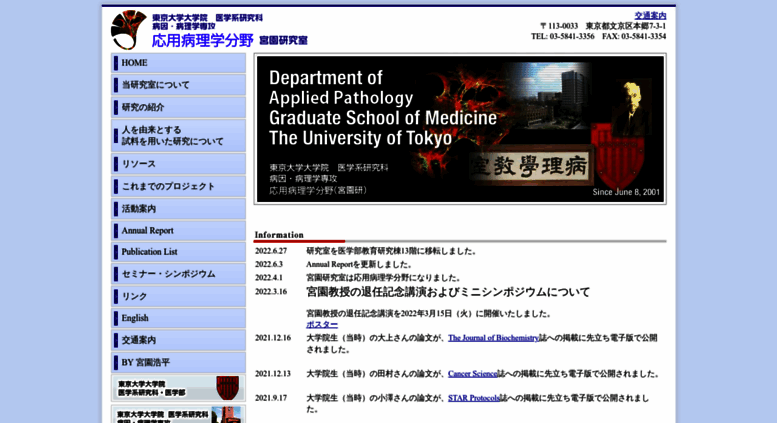777x423 pixels.
Task: Open the 応用病理学分野 宮園研究室 header title
Action: point(229,40)
